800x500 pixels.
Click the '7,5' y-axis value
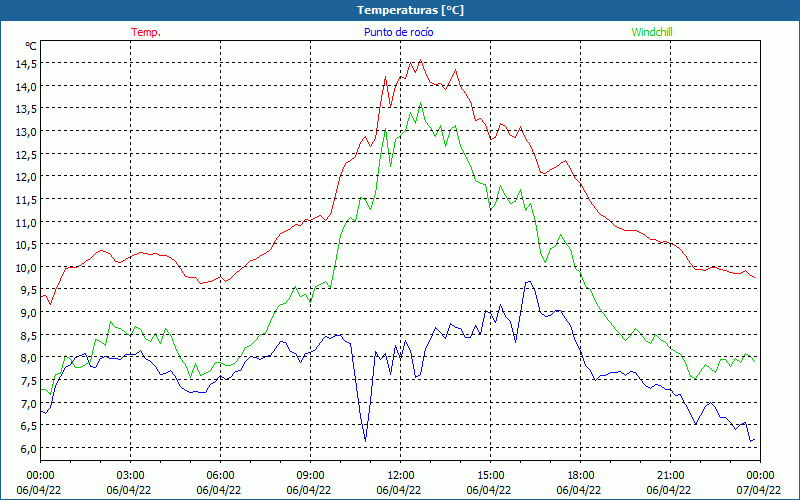tap(29, 380)
